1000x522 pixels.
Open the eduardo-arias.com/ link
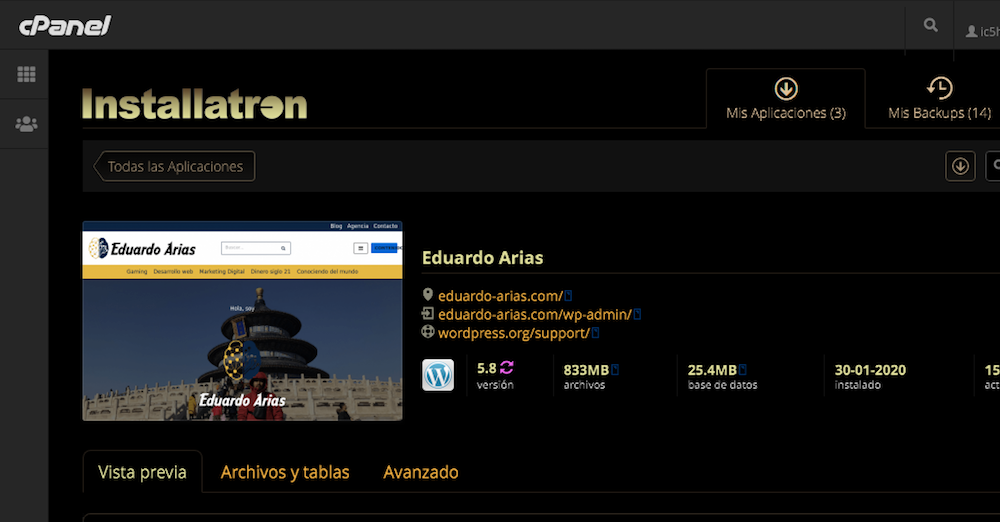pos(500,296)
